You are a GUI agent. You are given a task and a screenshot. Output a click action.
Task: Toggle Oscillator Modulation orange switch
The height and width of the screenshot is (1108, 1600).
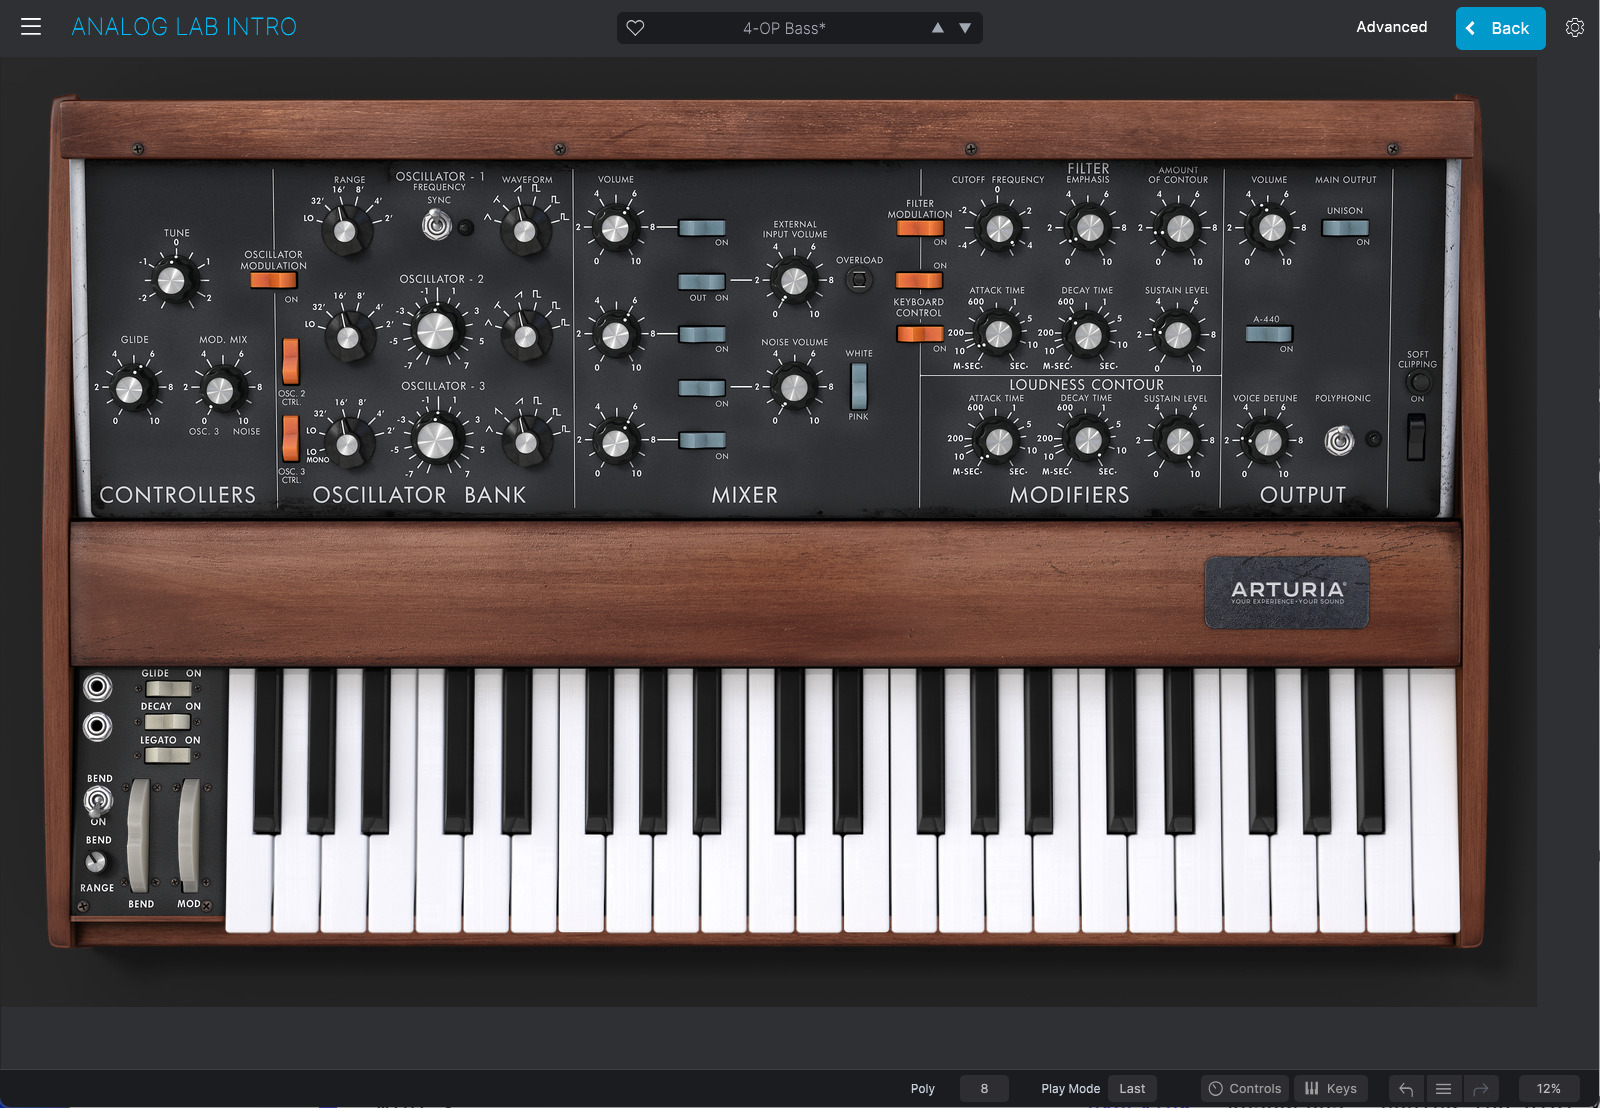[273, 281]
